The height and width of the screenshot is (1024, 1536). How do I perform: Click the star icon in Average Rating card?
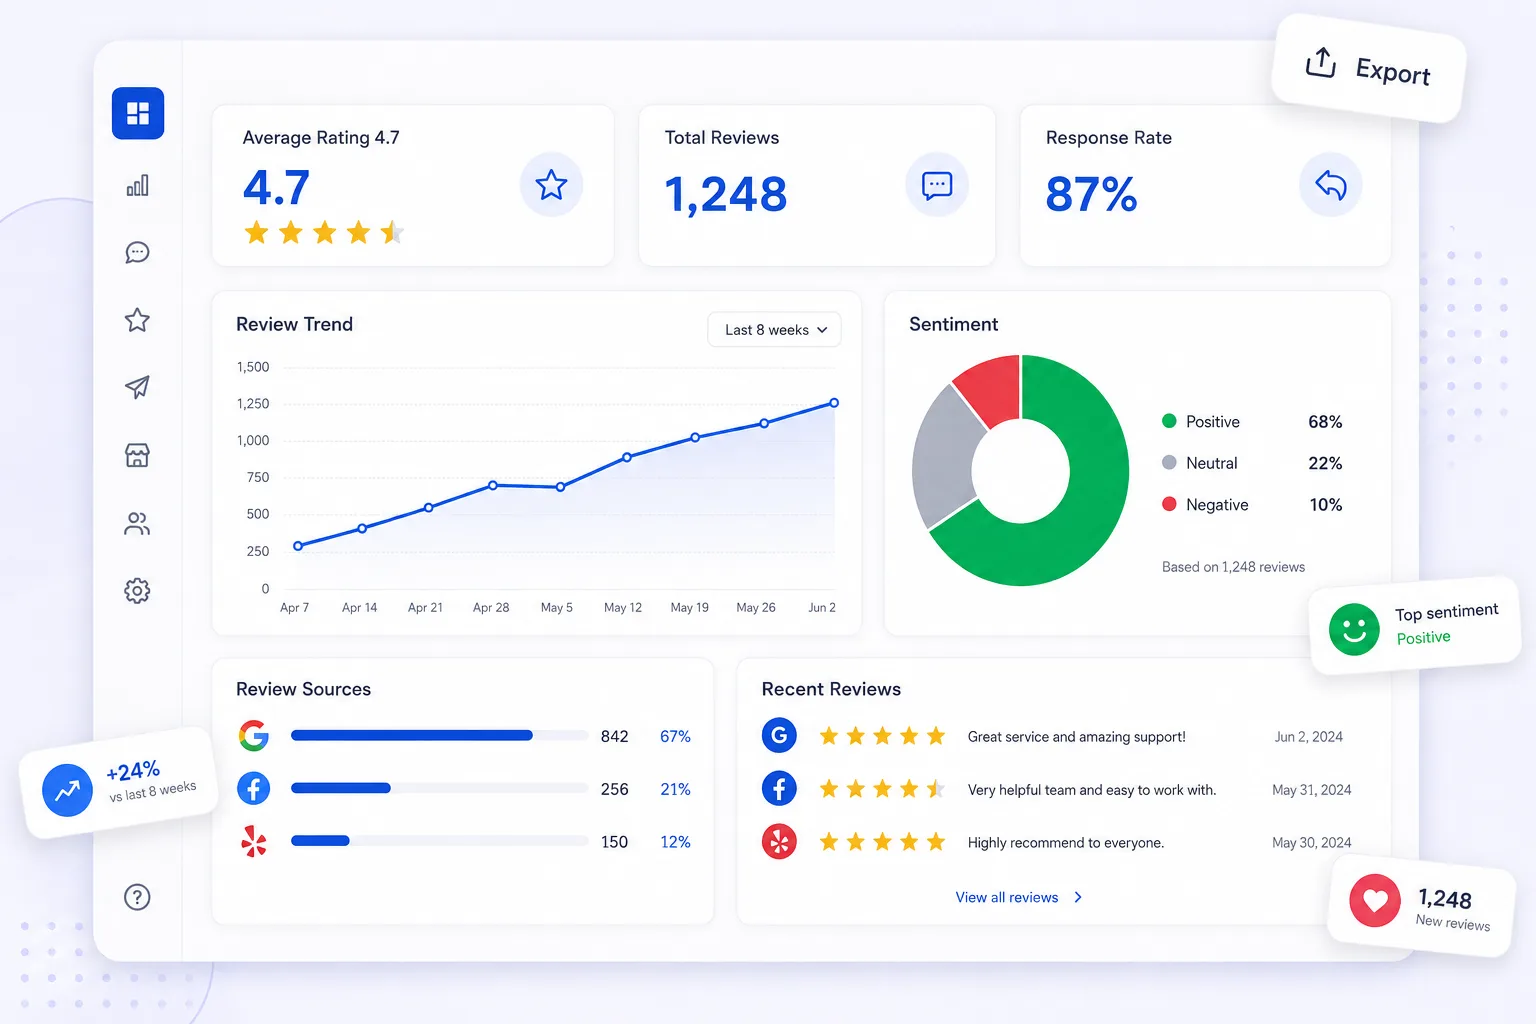pyautogui.click(x=551, y=185)
